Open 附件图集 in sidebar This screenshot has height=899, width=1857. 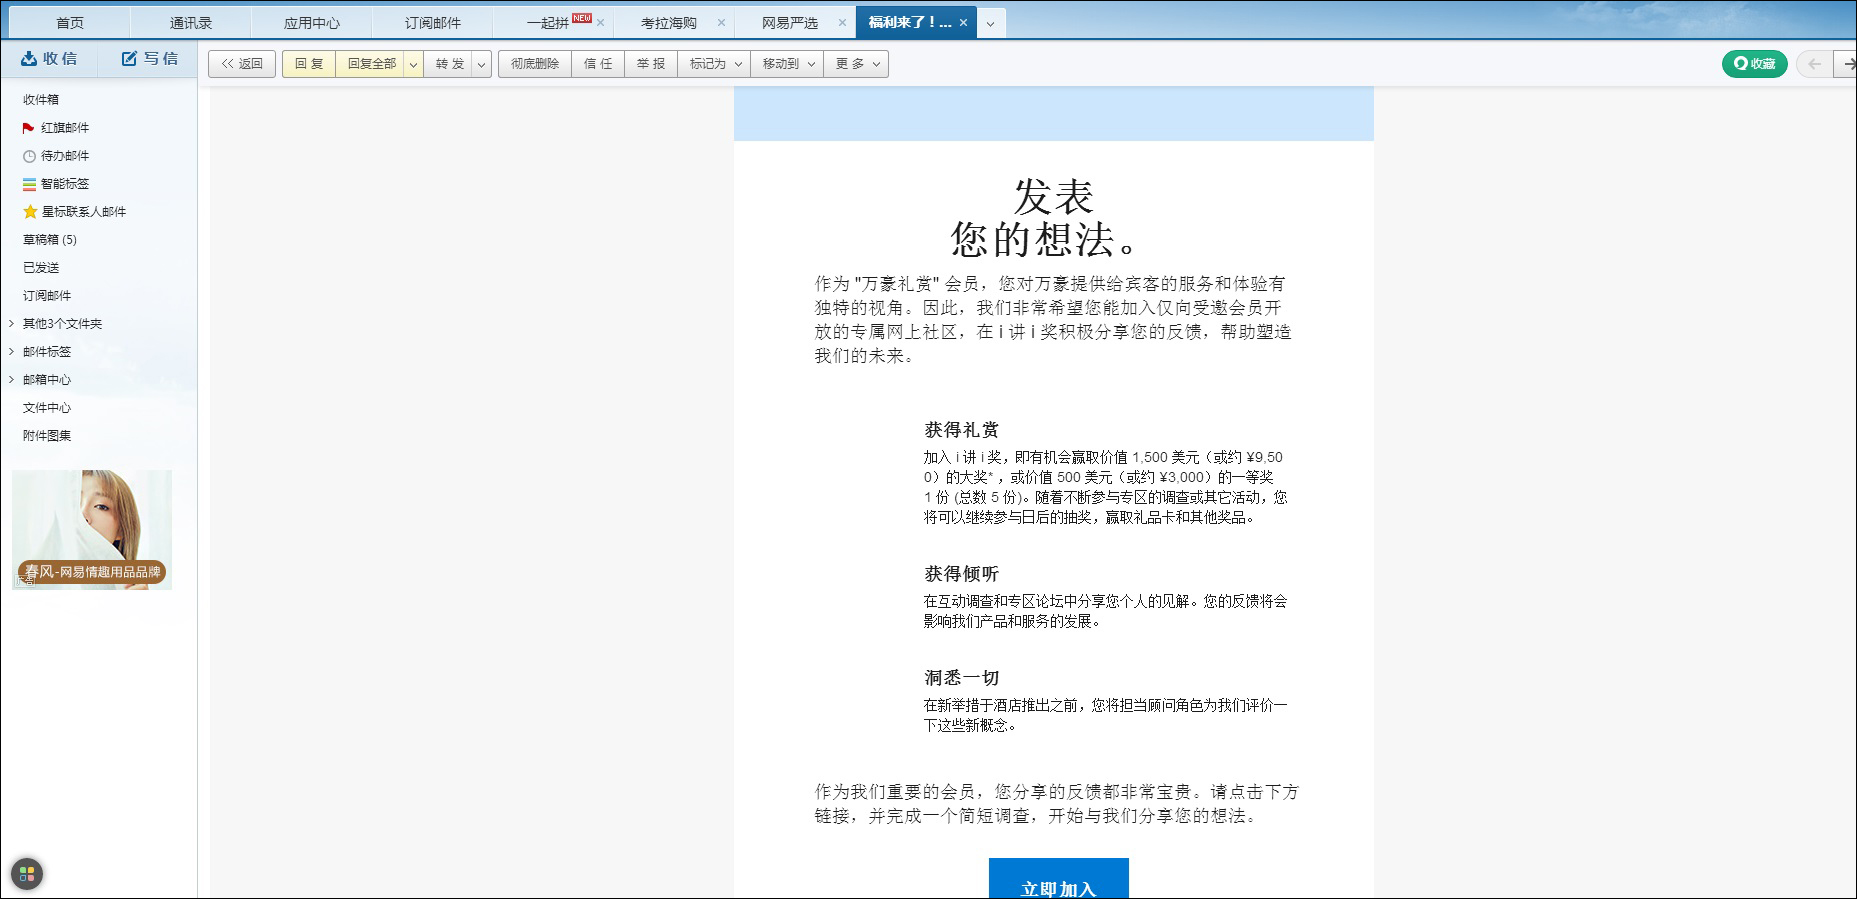pos(47,436)
